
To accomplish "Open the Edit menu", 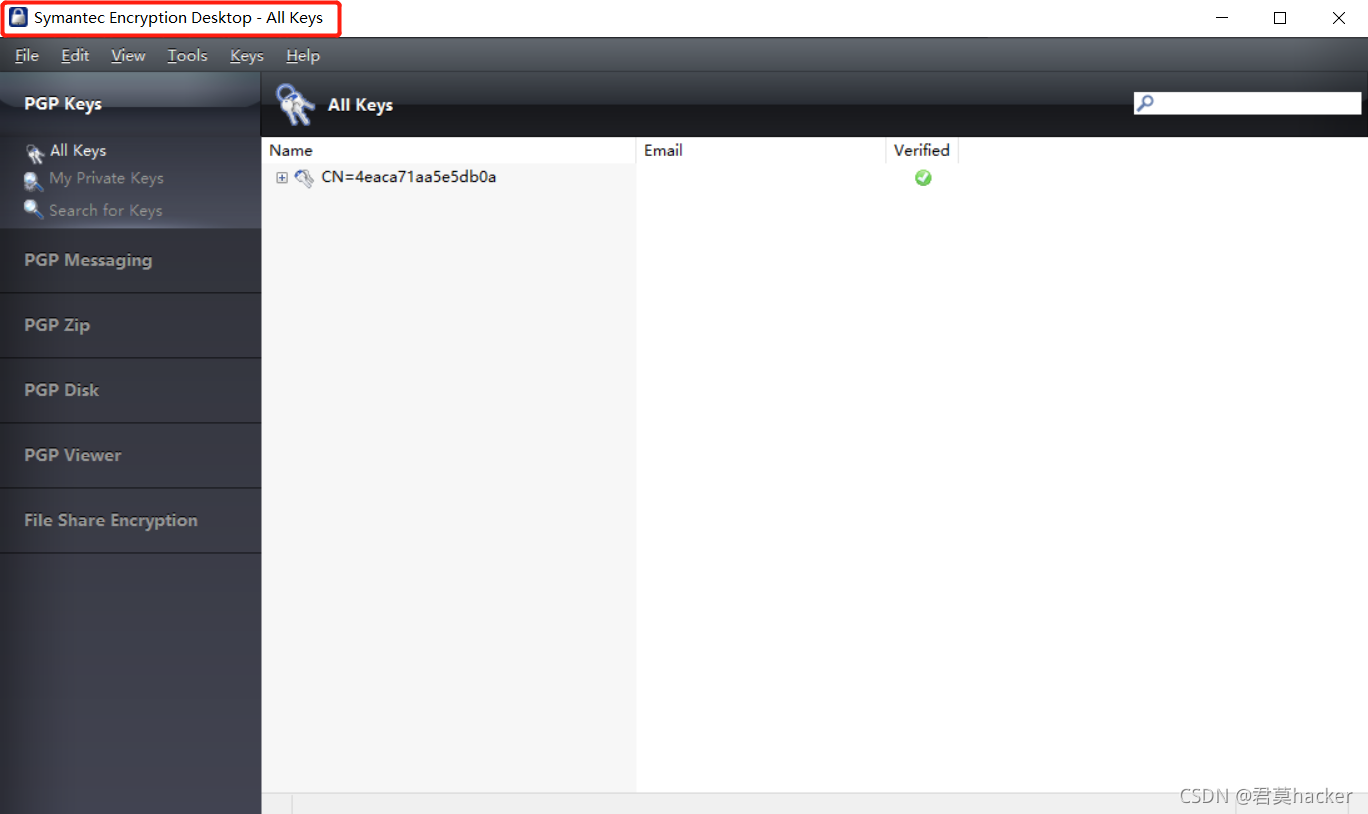I will point(75,55).
